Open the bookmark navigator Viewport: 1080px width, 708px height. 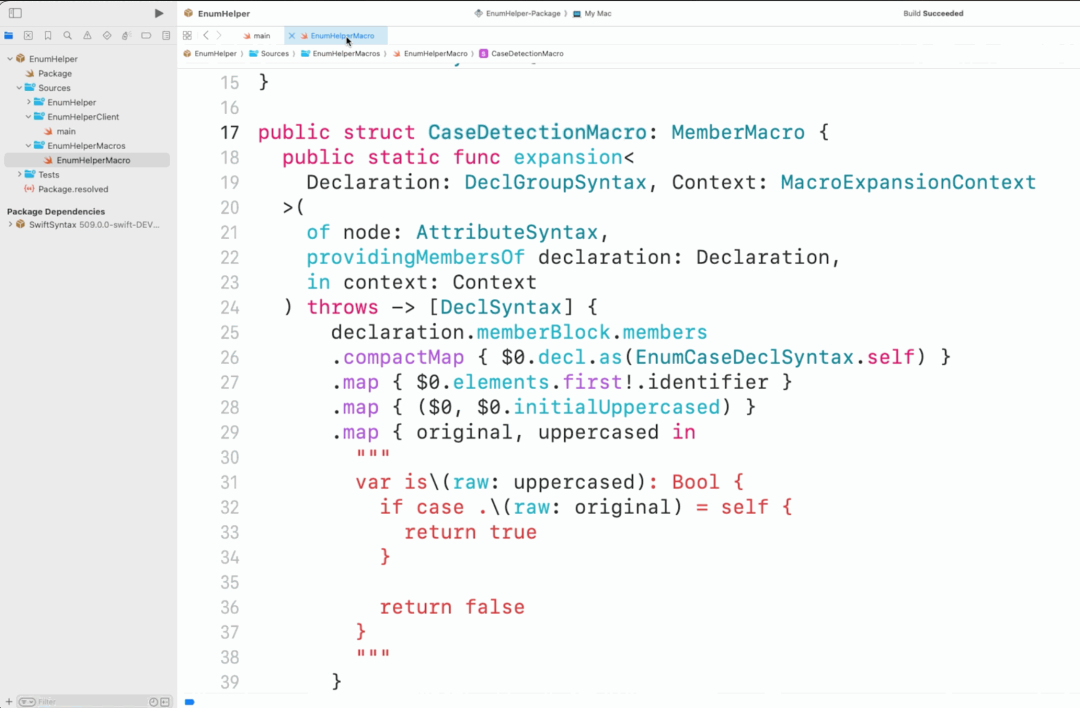pos(48,36)
